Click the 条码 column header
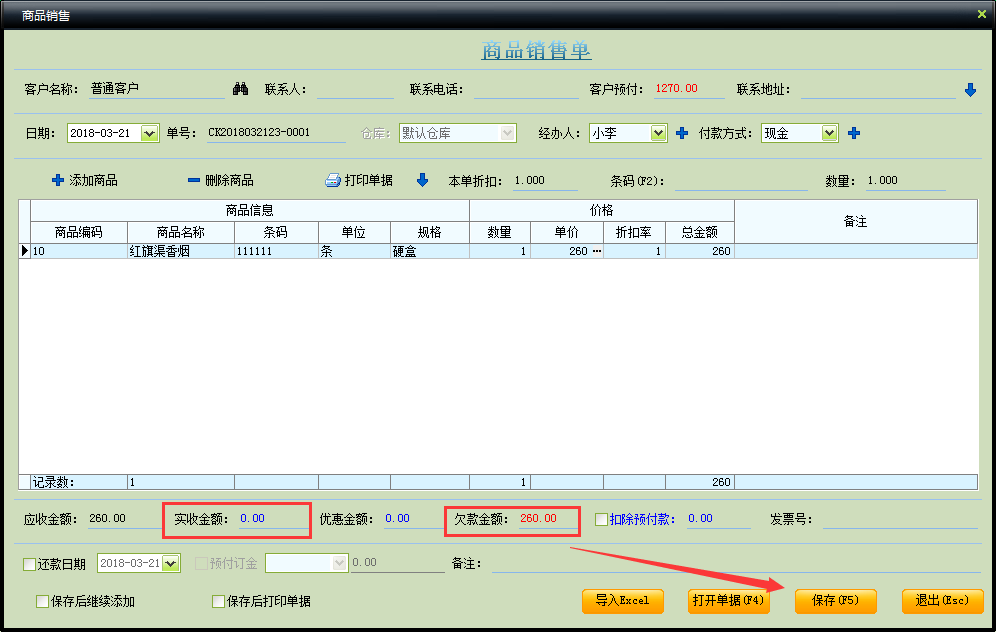 click(276, 232)
